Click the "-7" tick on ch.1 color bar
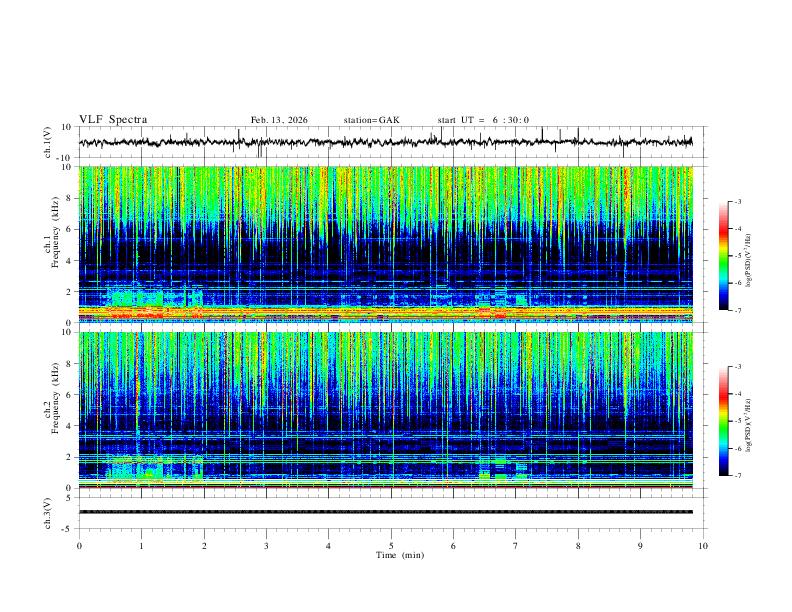This screenshot has height=612, width=792. [x=737, y=310]
